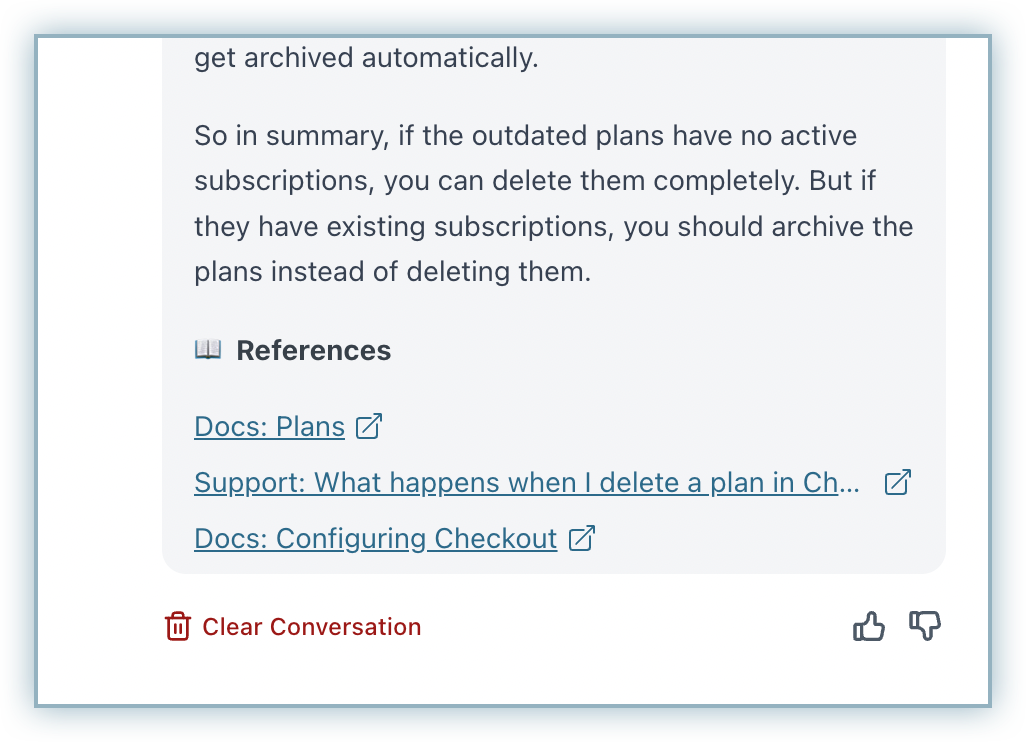The image size is (1026, 742).
Task: Click external-link icon beside Docs: Plans
Action: [369, 427]
